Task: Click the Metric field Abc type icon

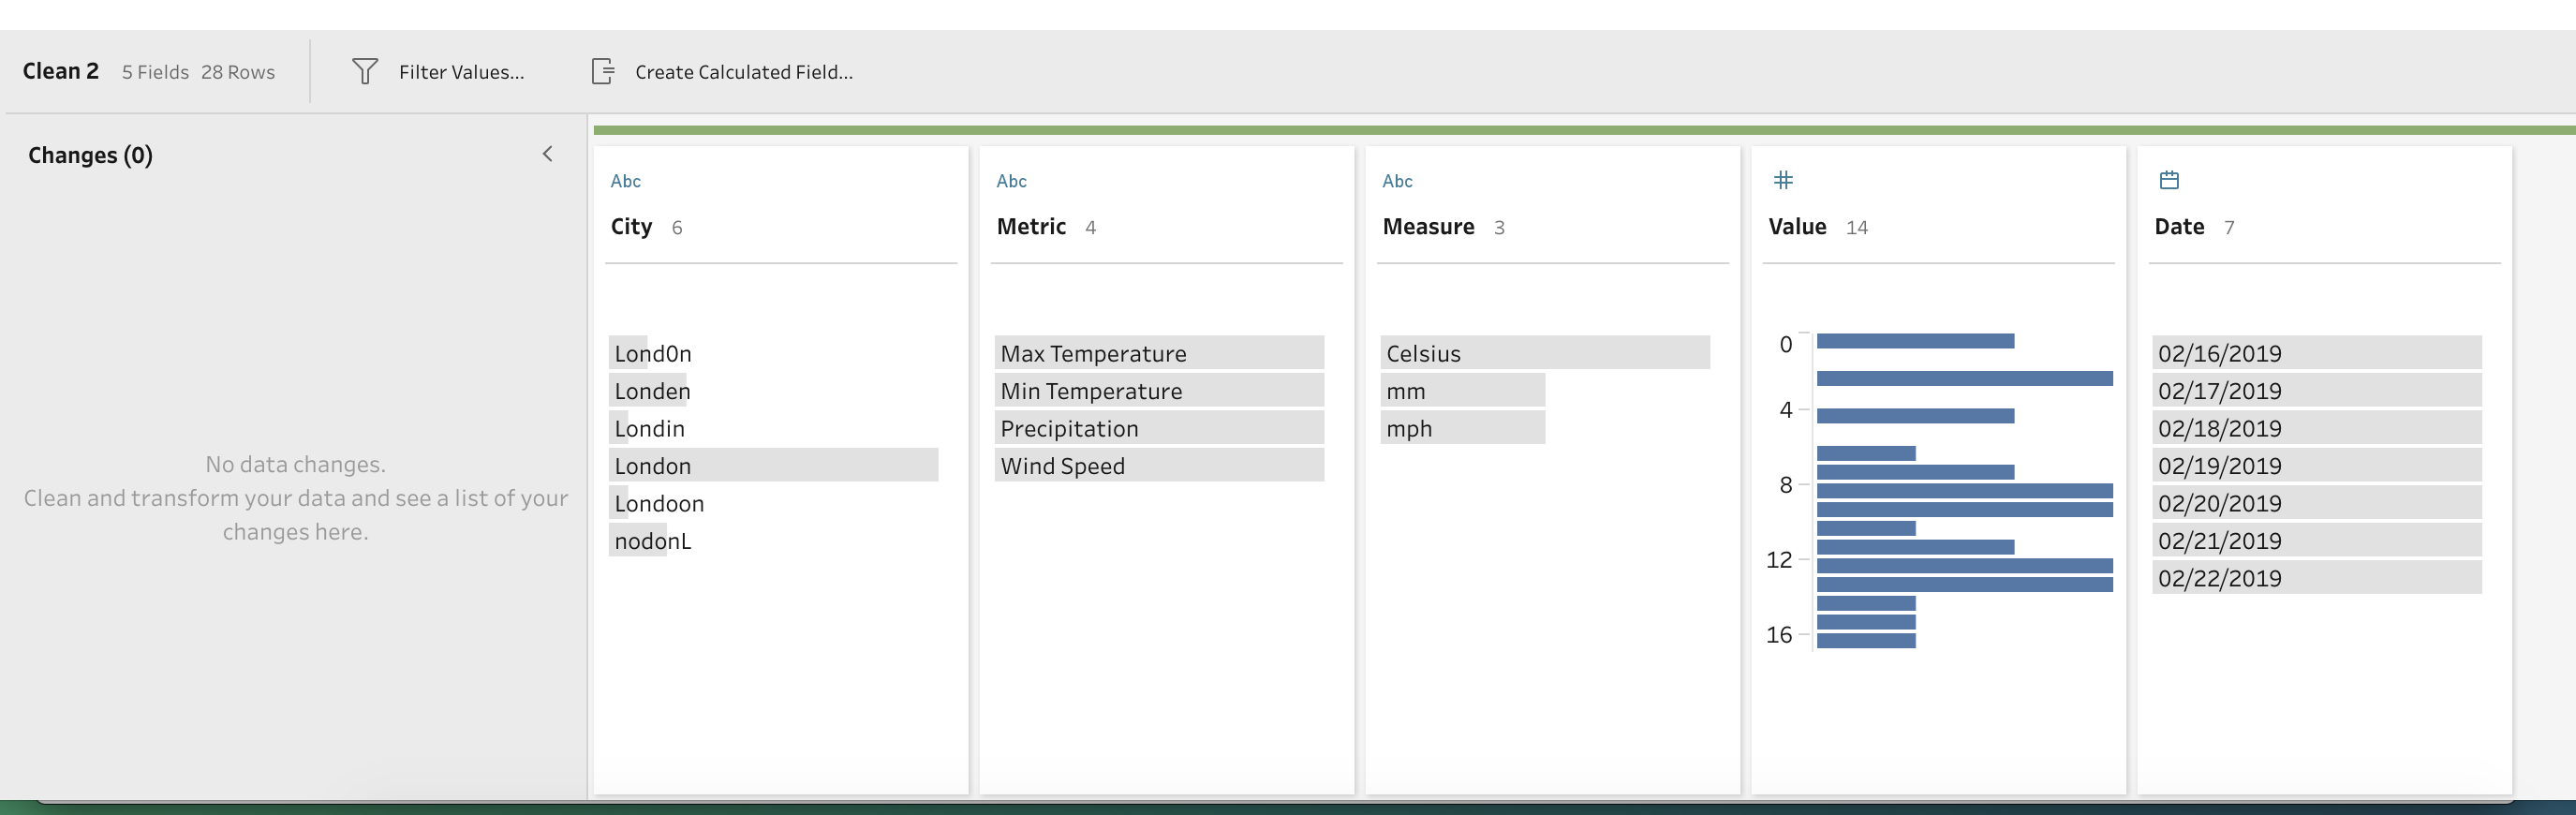Action: point(1011,181)
